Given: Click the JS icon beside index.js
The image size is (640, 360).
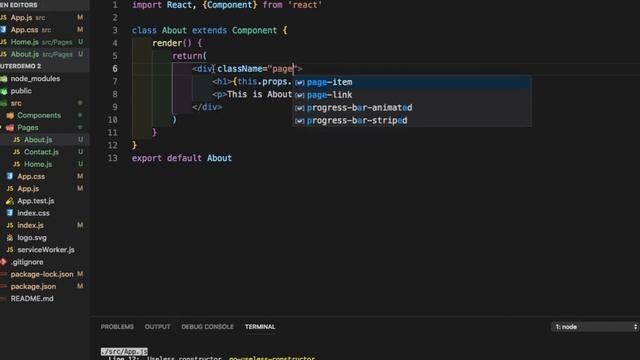Looking at the screenshot, I should [x=10, y=225].
